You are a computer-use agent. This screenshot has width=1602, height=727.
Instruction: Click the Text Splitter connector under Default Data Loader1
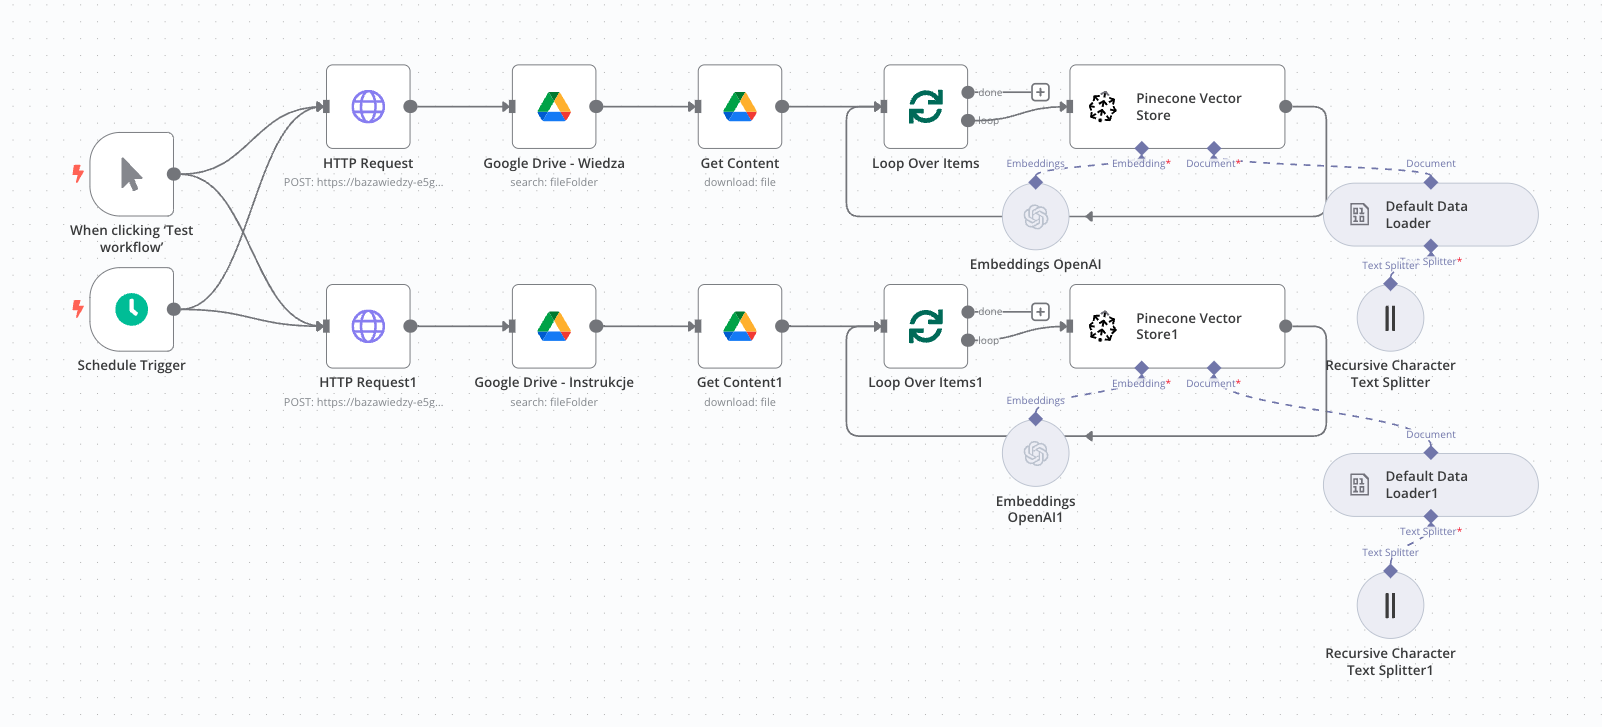pyautogui.click(x=1431, y=516)
